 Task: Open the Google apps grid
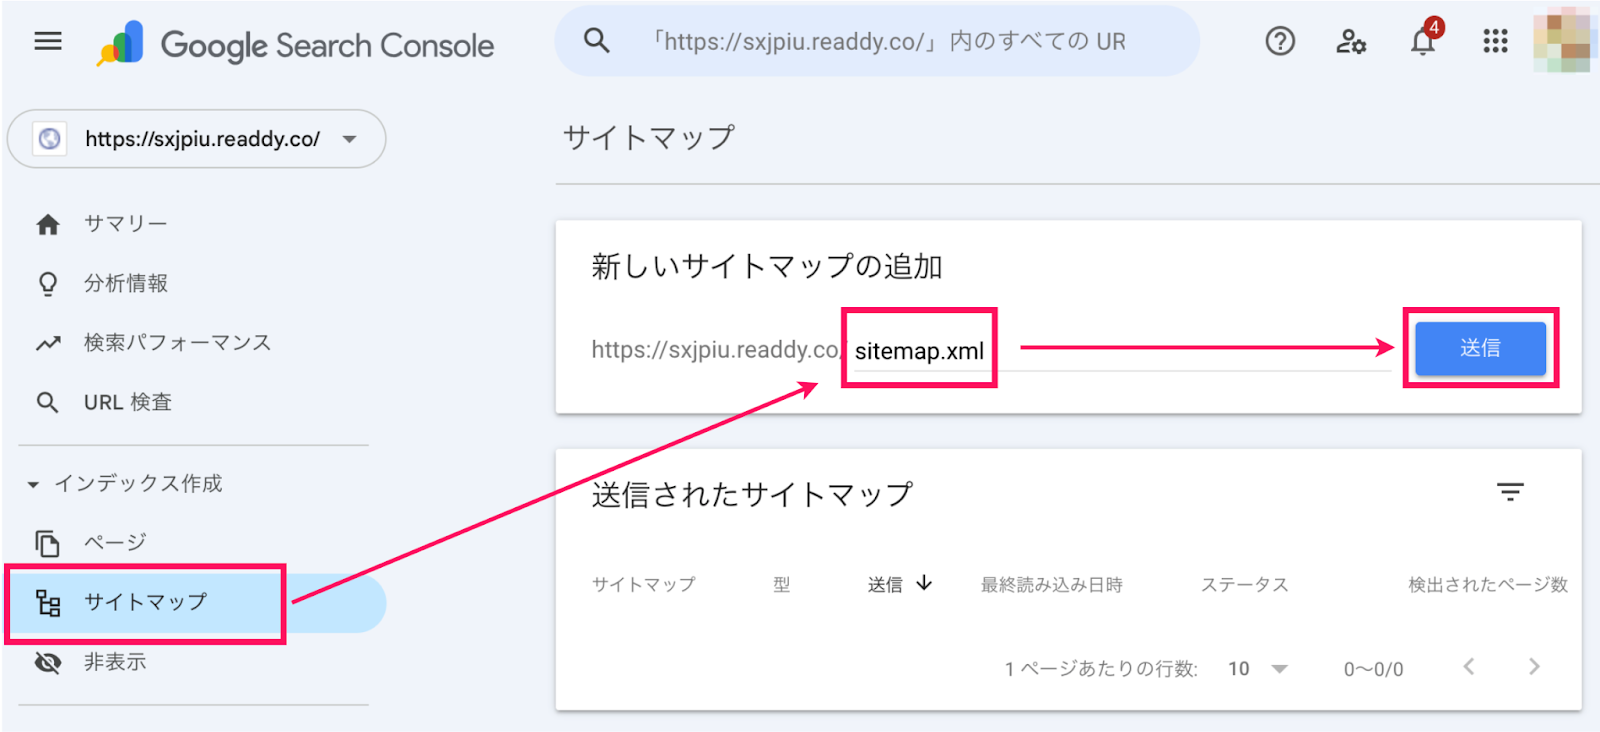1495,41
